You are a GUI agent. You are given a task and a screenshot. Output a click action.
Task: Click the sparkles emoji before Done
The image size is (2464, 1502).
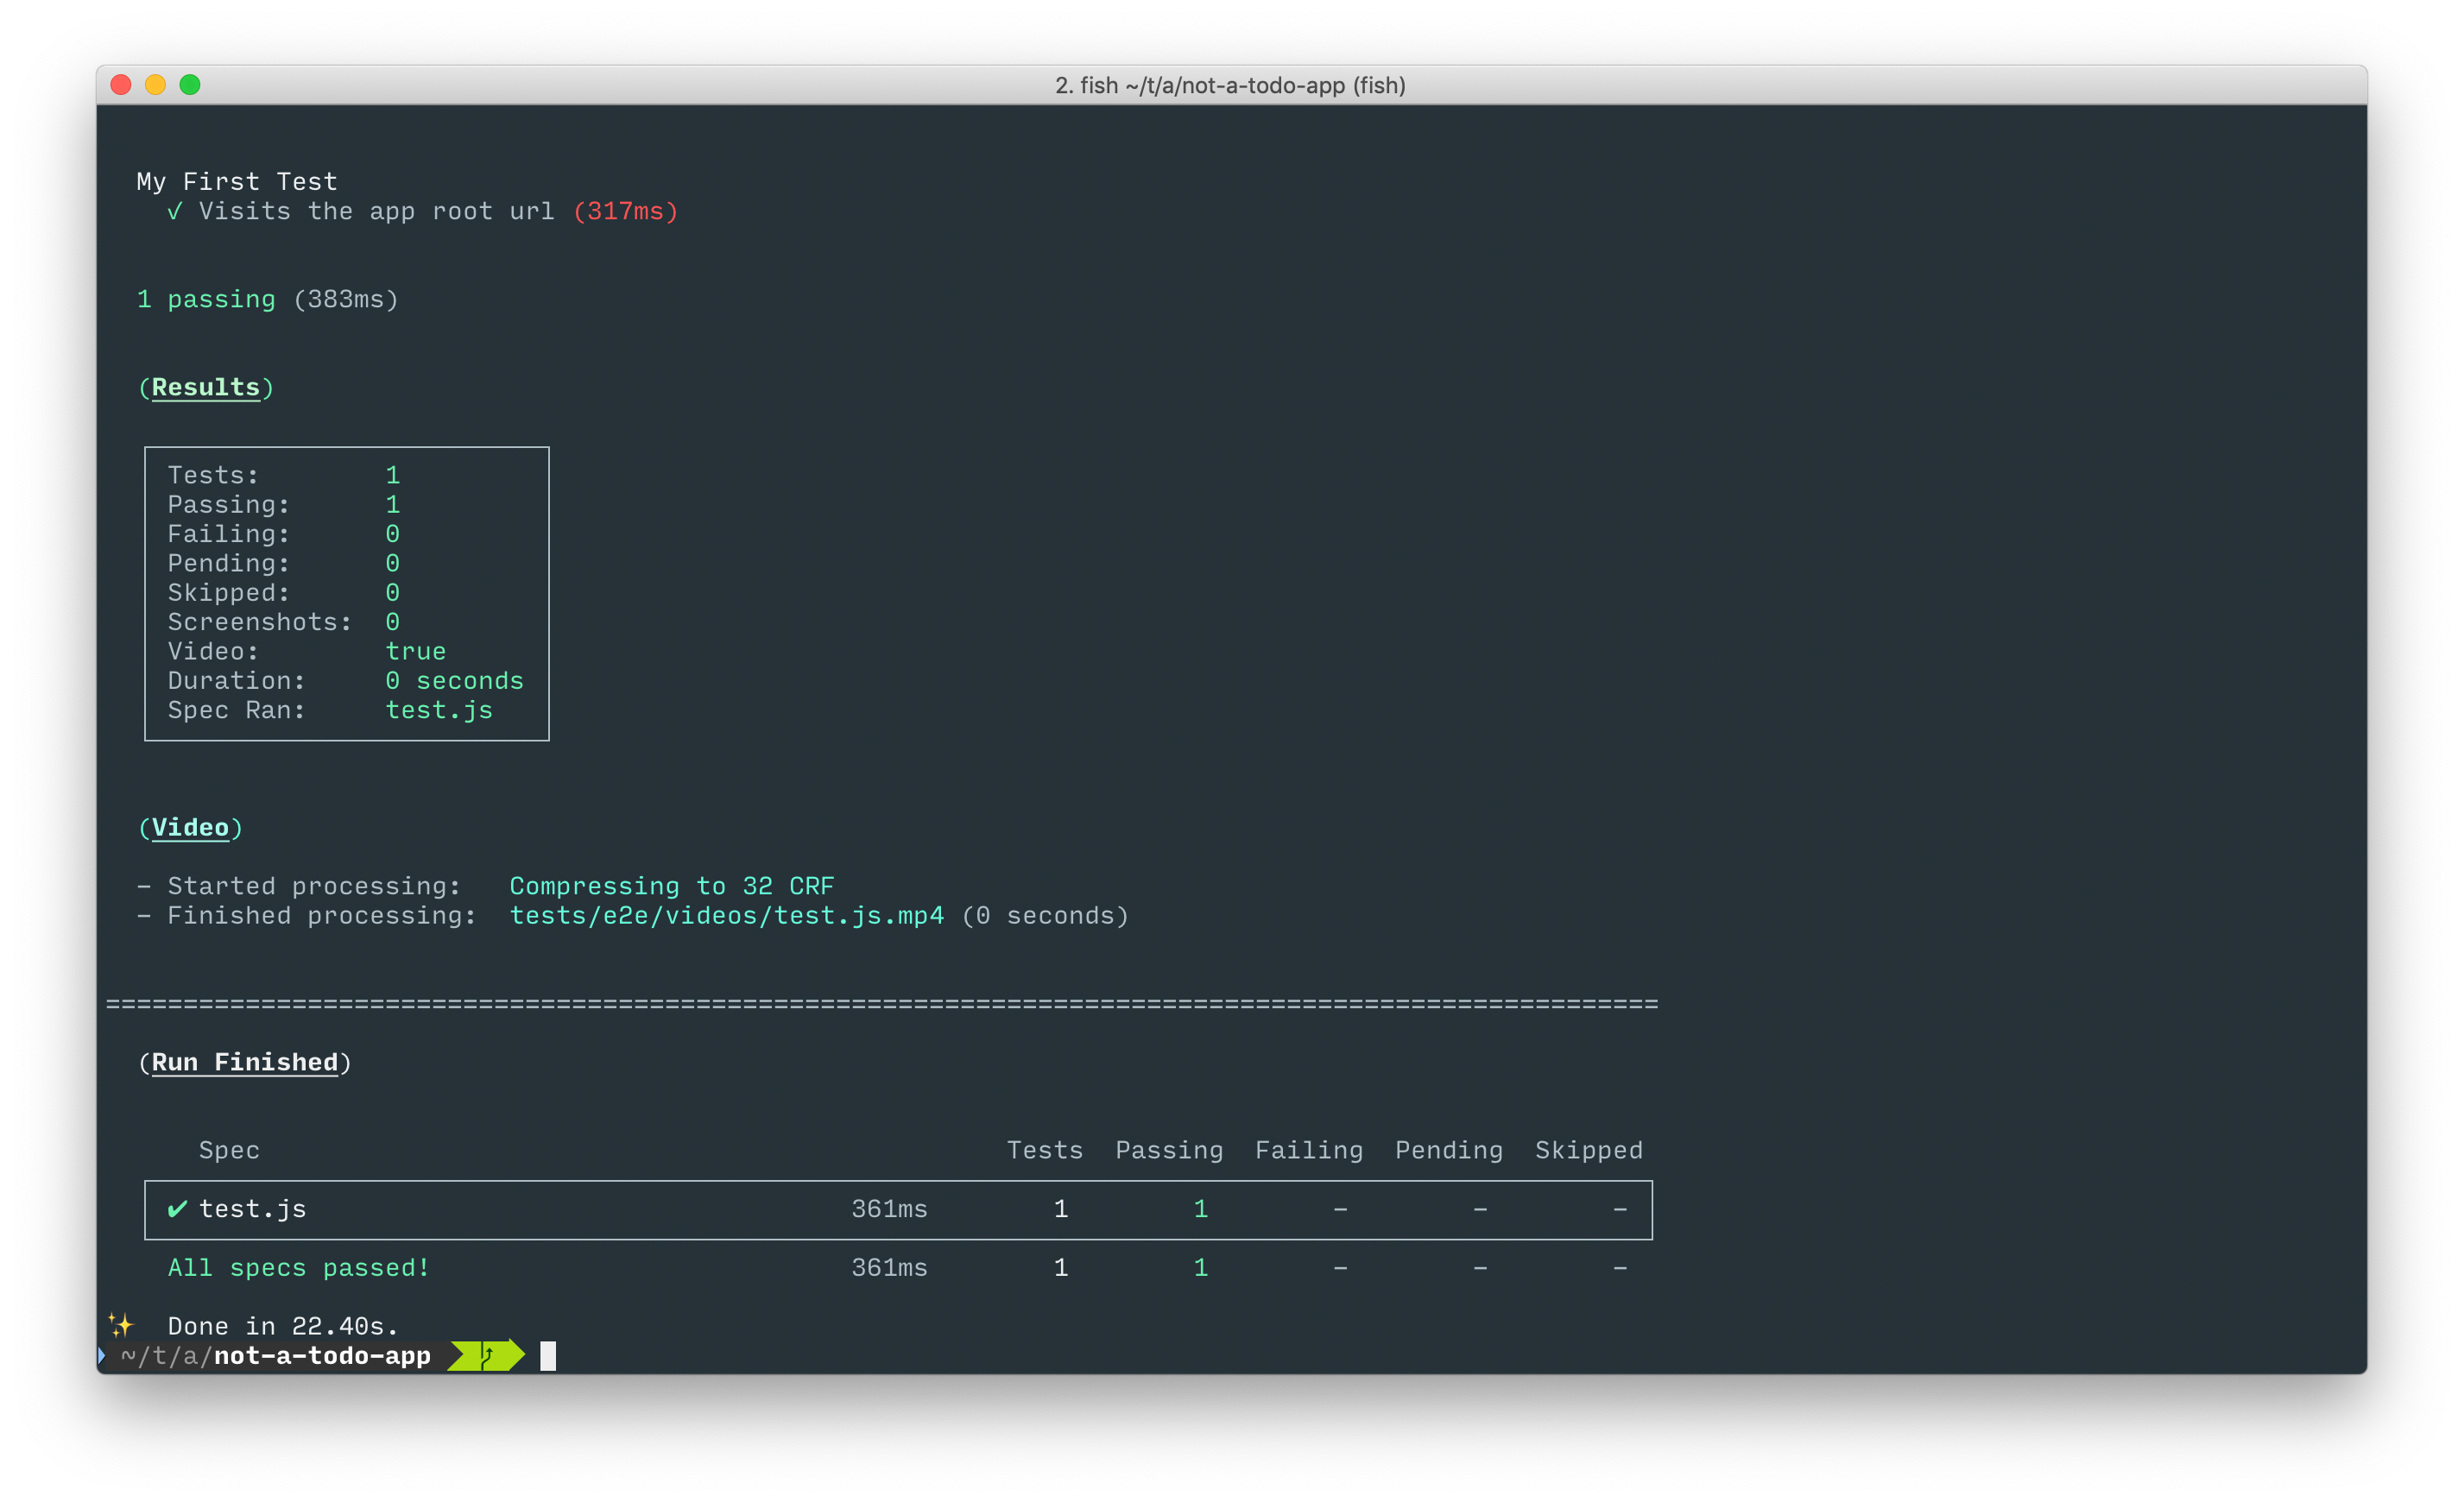[121, 1325]
